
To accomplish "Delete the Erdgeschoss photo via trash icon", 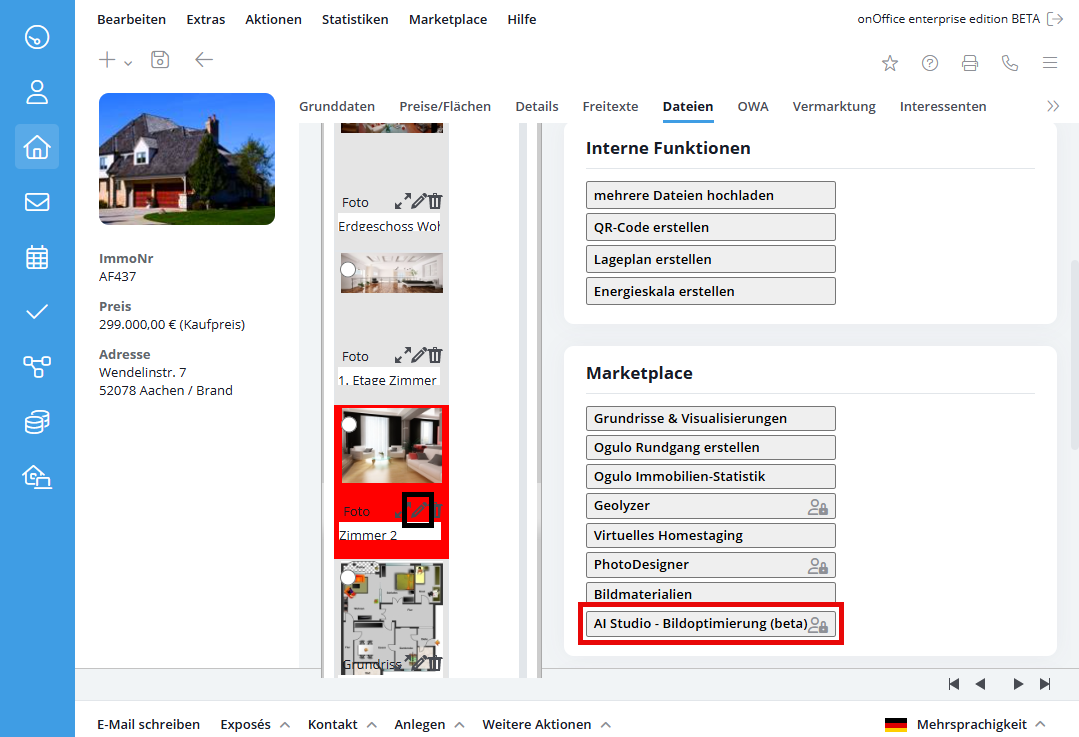I will point(435,201).
